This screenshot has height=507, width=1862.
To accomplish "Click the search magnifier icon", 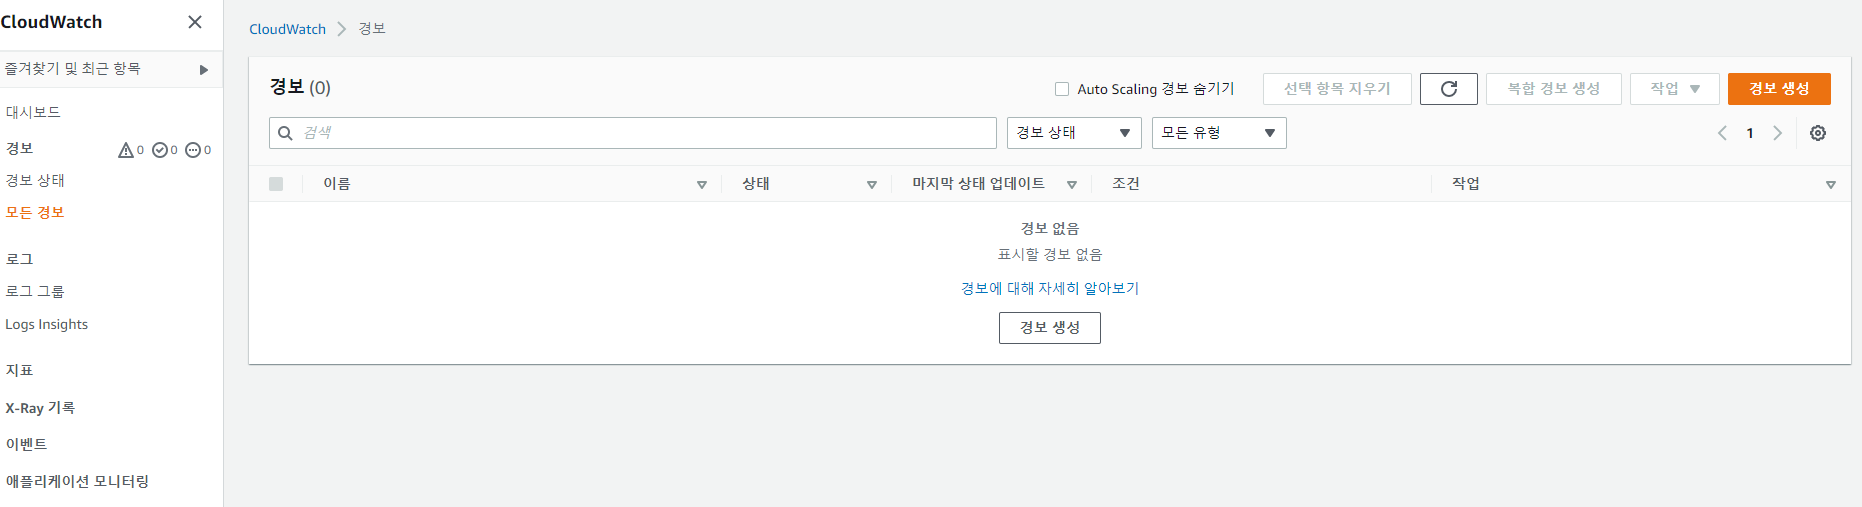I will pos(285,133).
